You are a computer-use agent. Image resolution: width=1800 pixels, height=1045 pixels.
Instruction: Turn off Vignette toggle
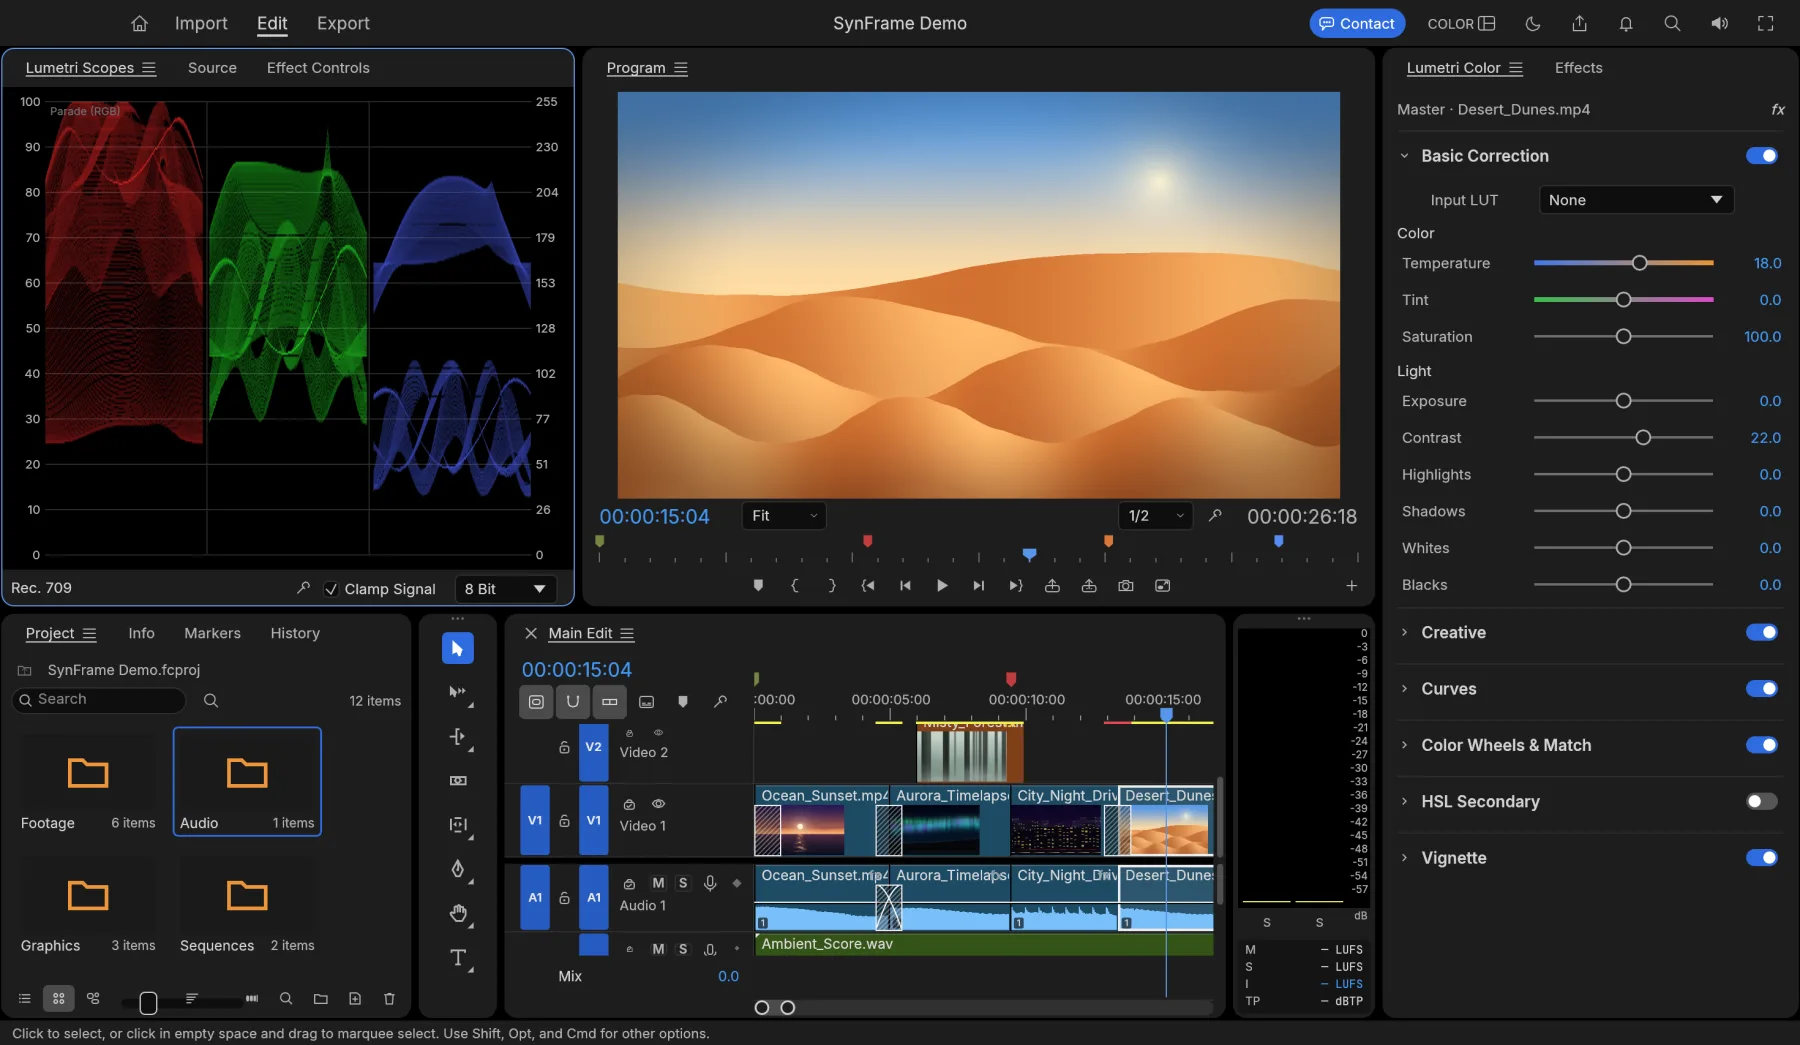click(1762, 858)
